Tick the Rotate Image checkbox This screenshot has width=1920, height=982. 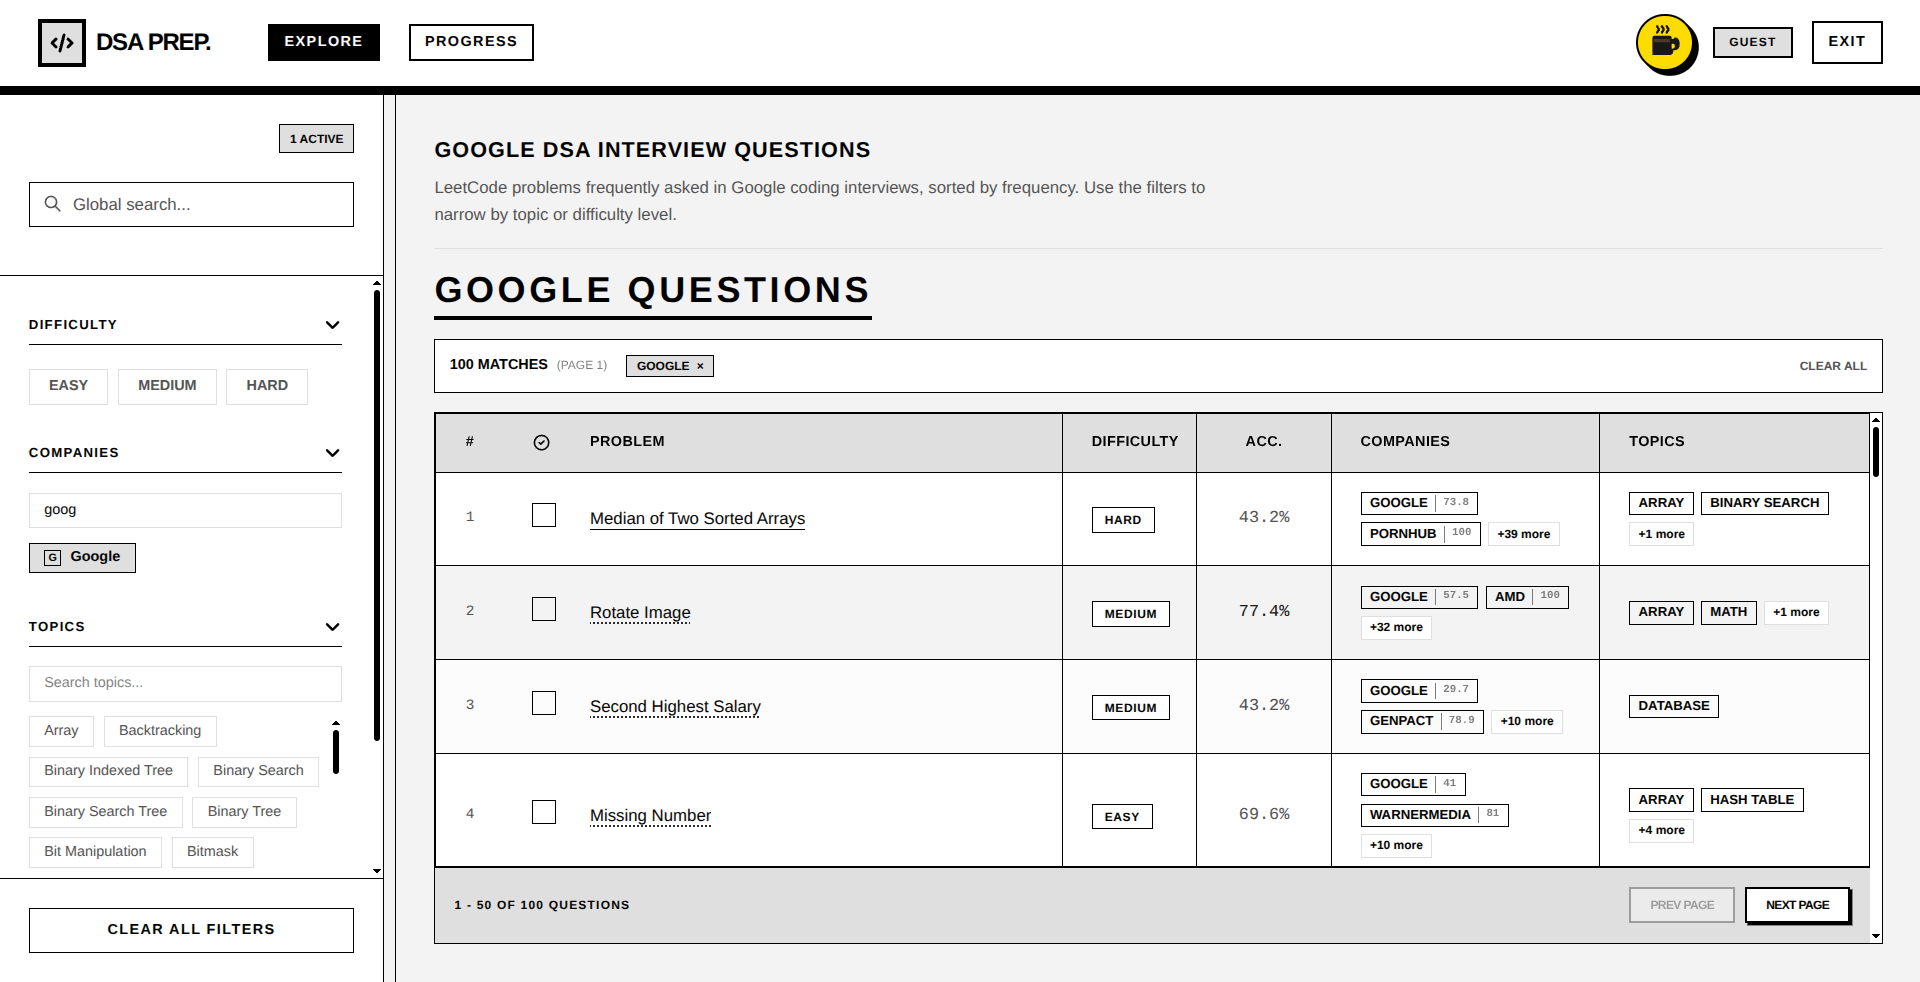tap(544, 609)
